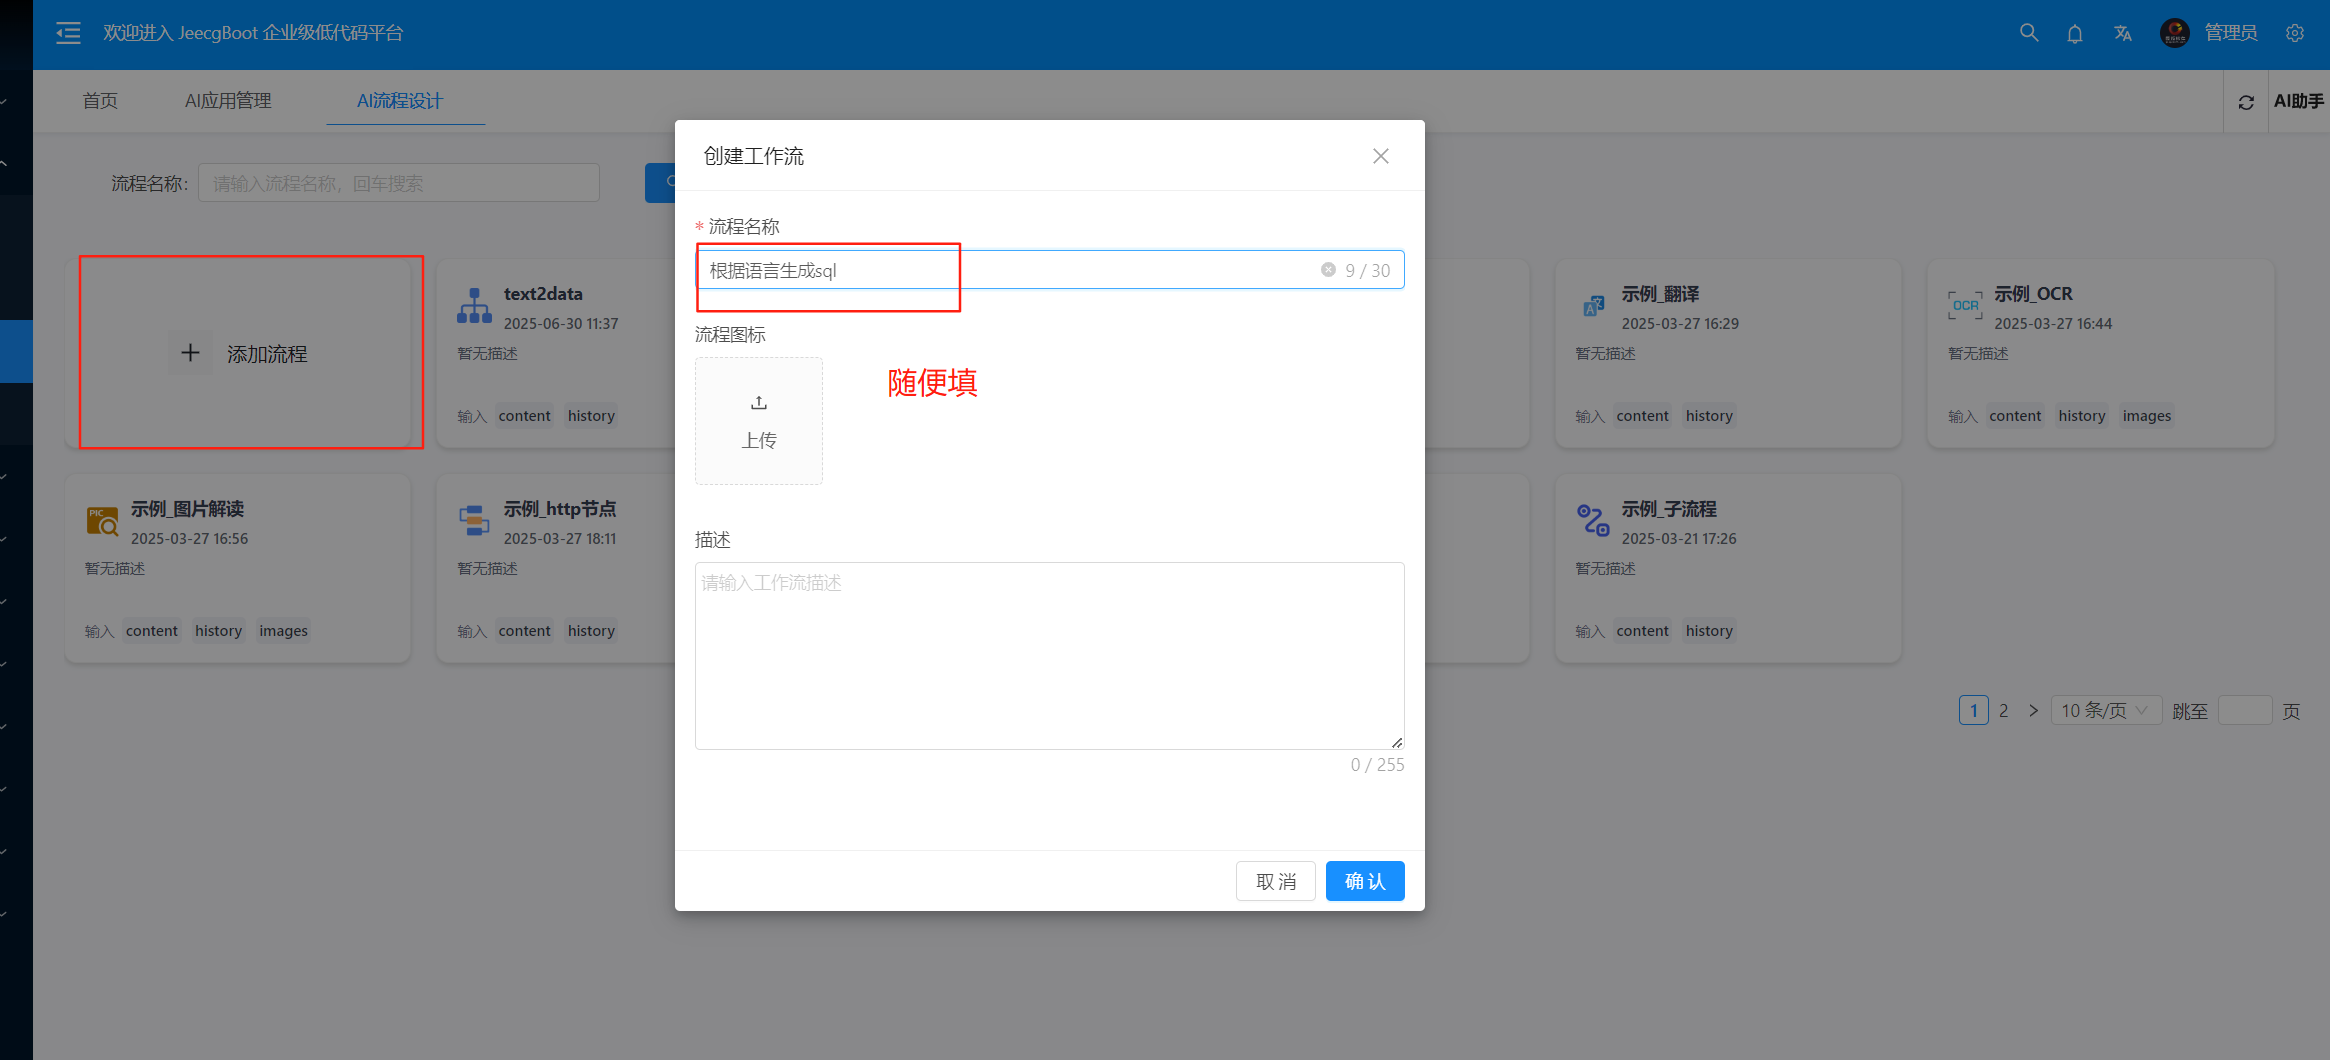Image resolution: width=2330 pixels, height=1060 pixels.
Task: Switch interface language via translate icon
Action: coord(2123,33)
